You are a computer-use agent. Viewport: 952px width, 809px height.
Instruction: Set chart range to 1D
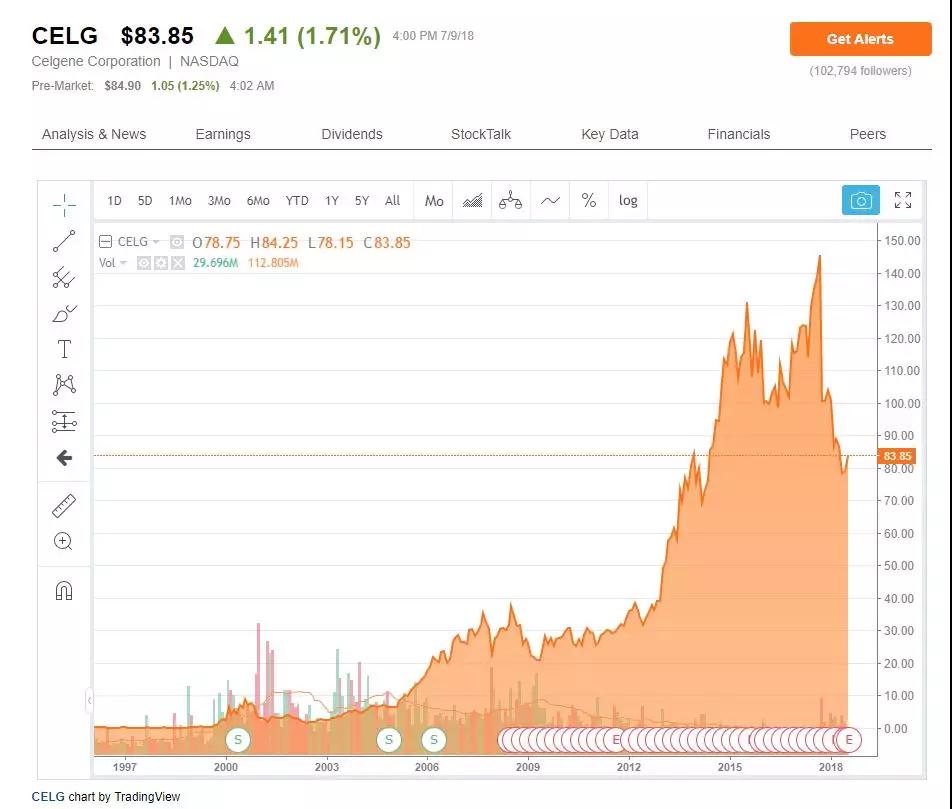click(114, 200)
